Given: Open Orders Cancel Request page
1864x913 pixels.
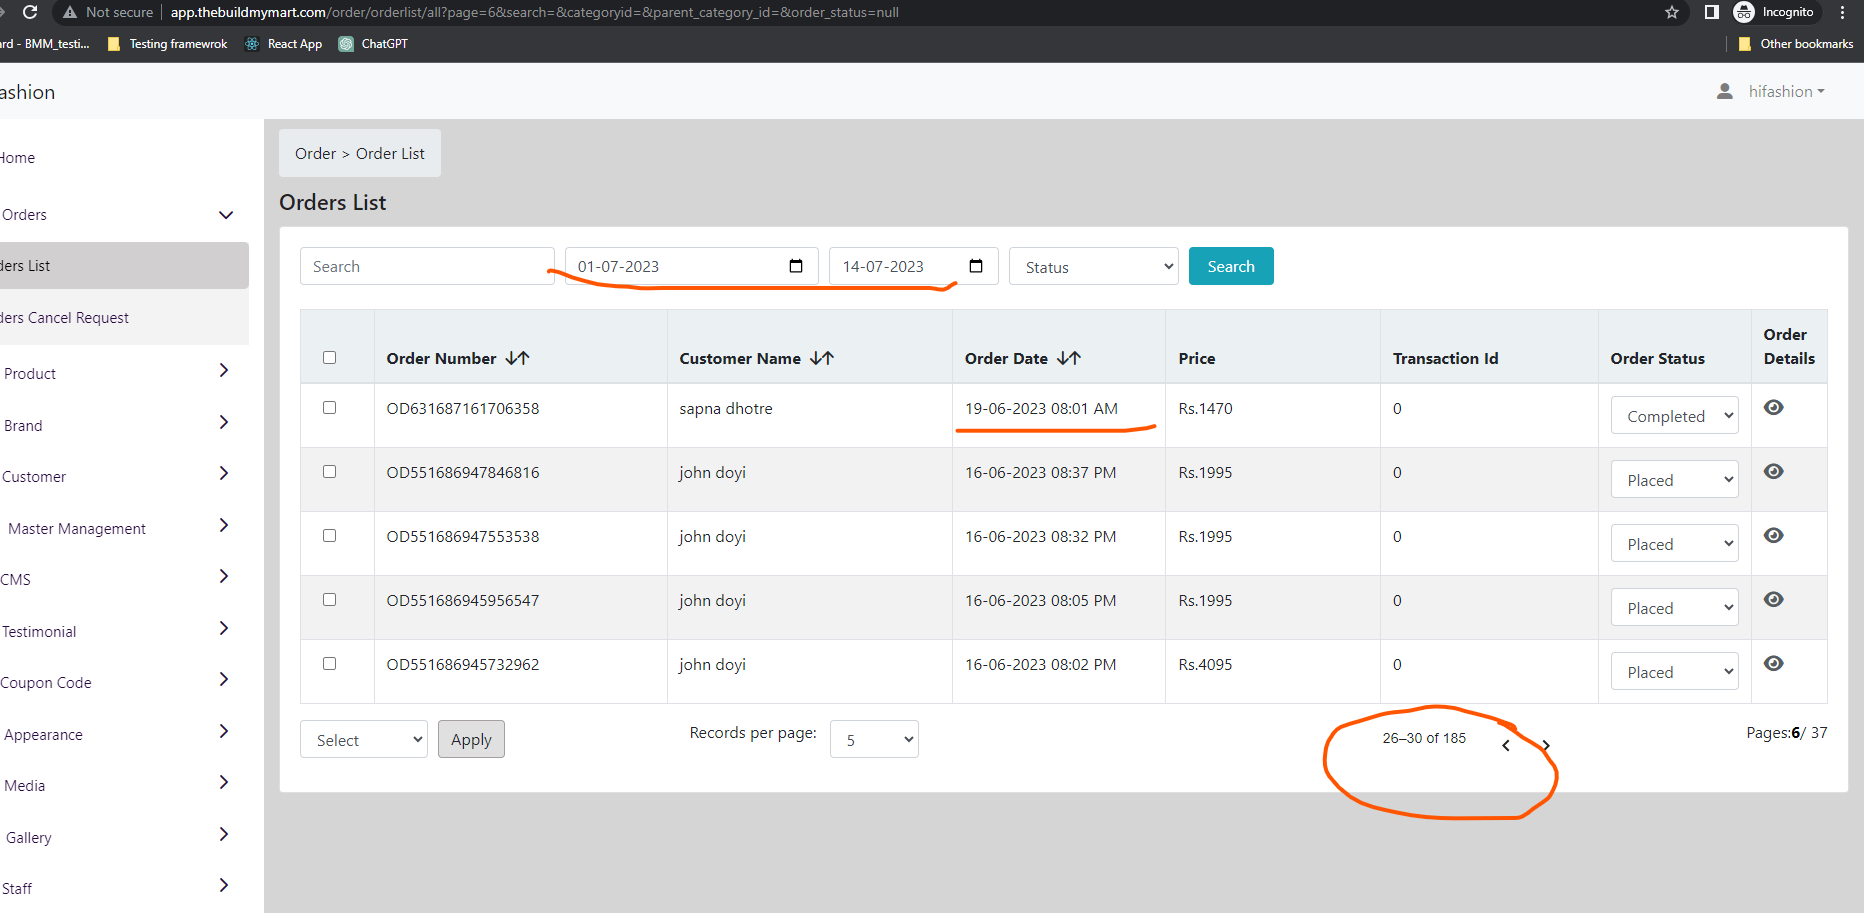Looking at the screenshot, I should tap(124, 317).
